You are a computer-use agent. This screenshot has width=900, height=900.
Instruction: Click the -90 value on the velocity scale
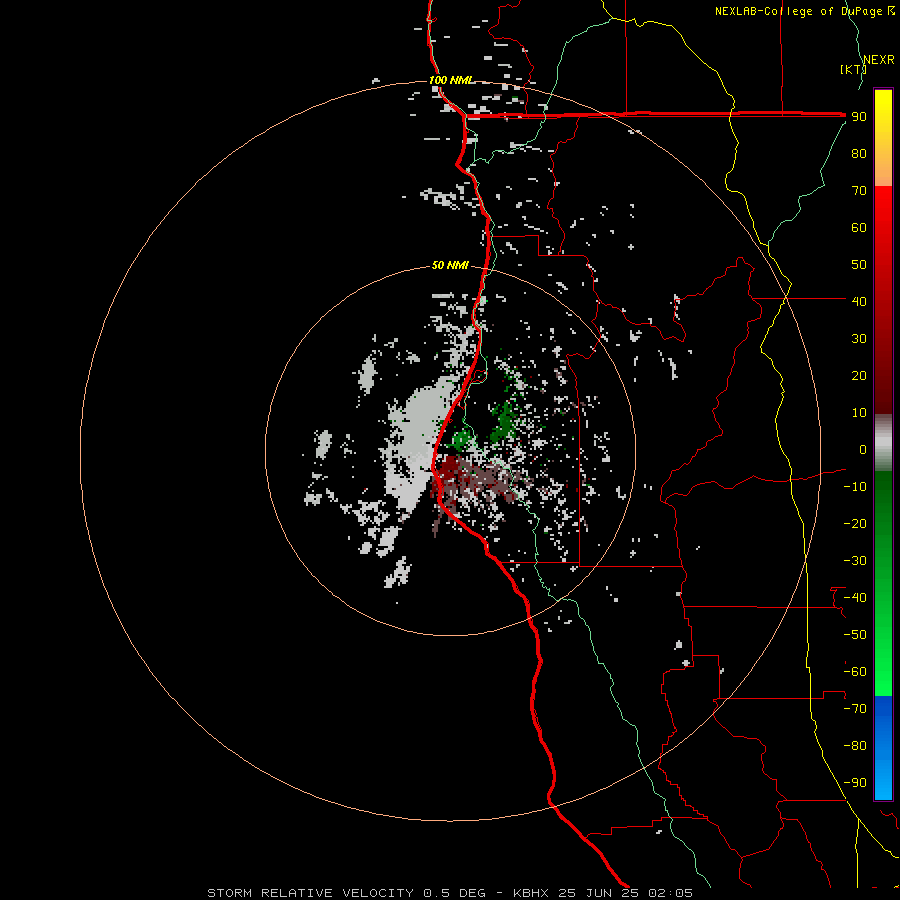(x=855, y=783)
